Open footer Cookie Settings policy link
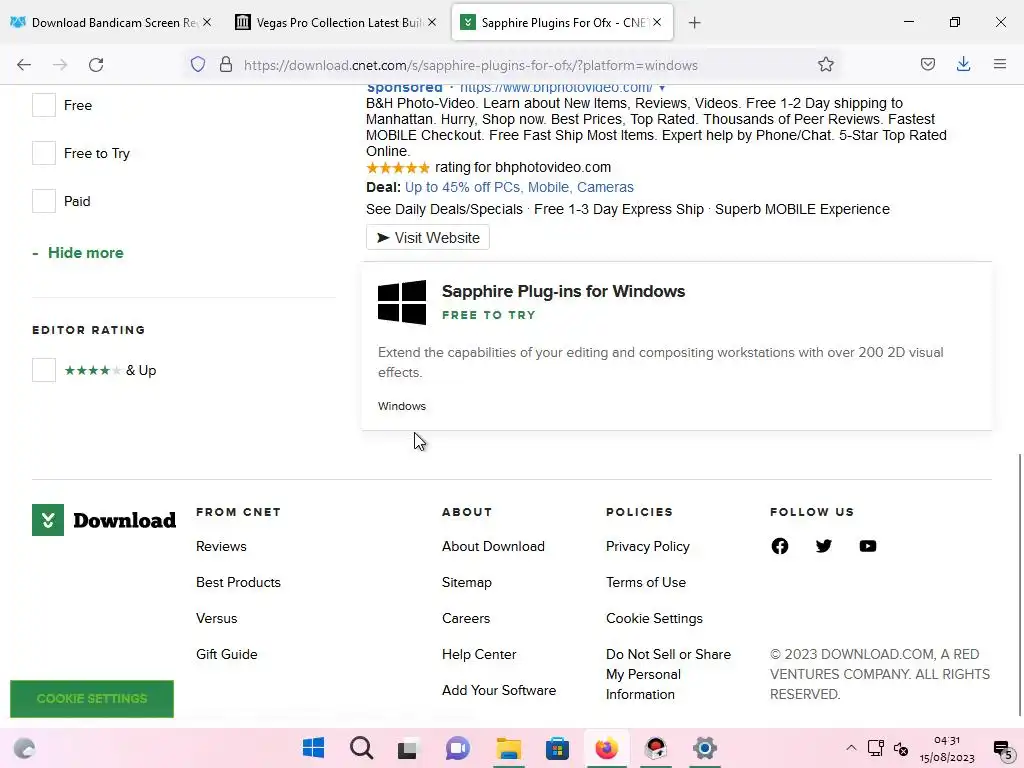 pos(654,618)
